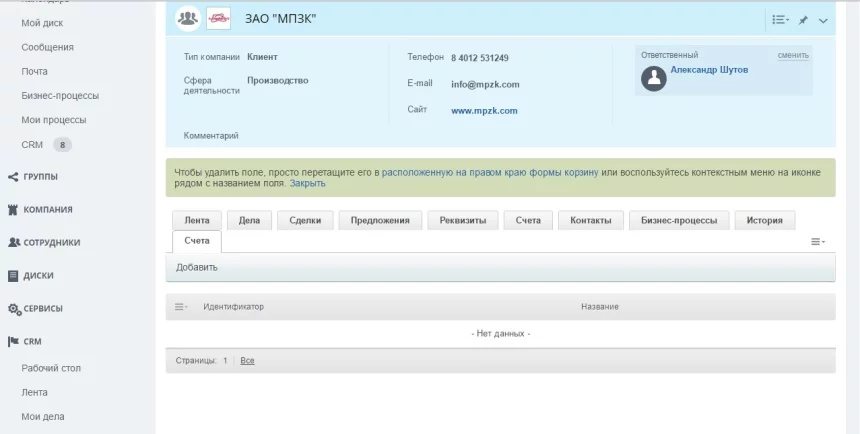Click the Добавить button
The image size is (860, 434).
[197, 267]
